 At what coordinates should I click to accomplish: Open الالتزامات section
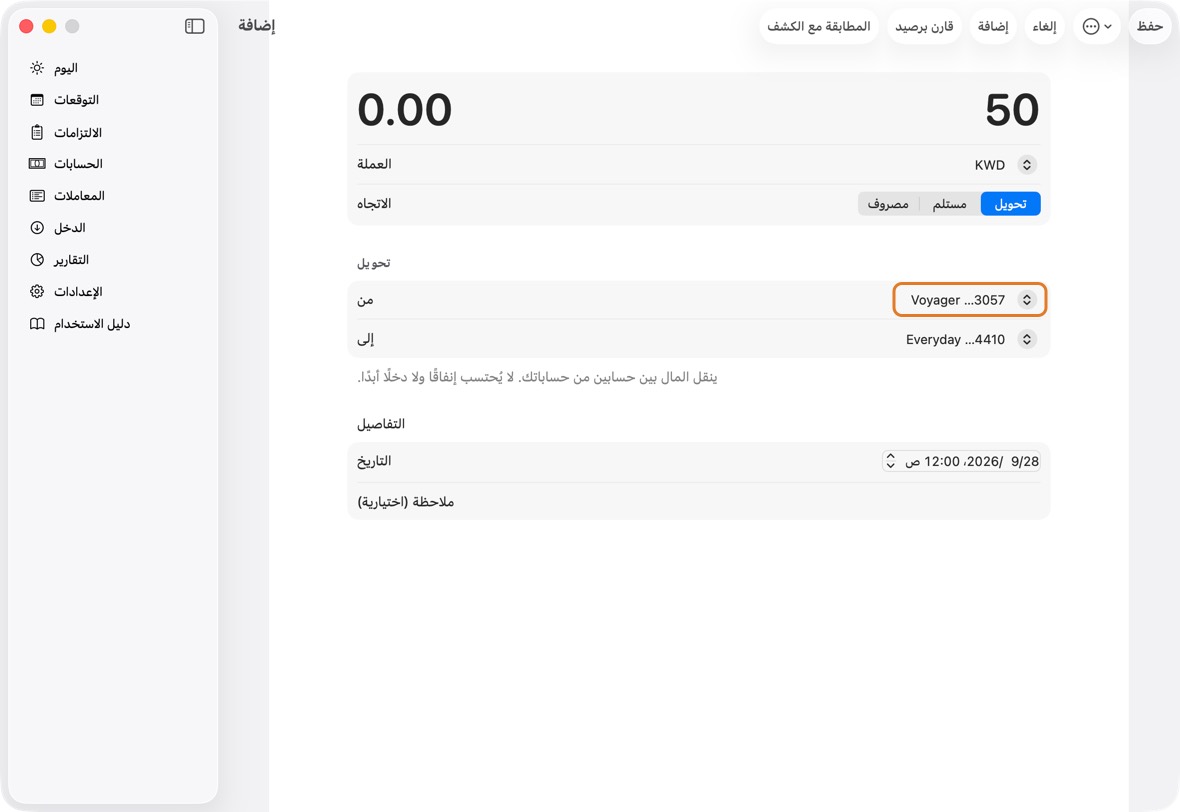pos(78,132)
